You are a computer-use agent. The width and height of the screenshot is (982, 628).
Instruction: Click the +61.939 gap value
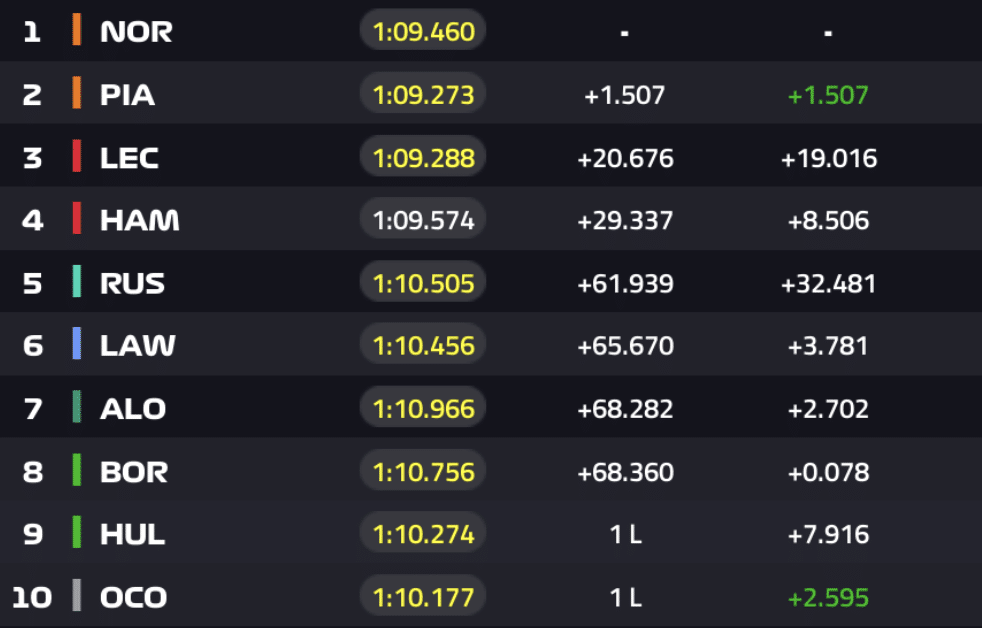click(625, 284)
